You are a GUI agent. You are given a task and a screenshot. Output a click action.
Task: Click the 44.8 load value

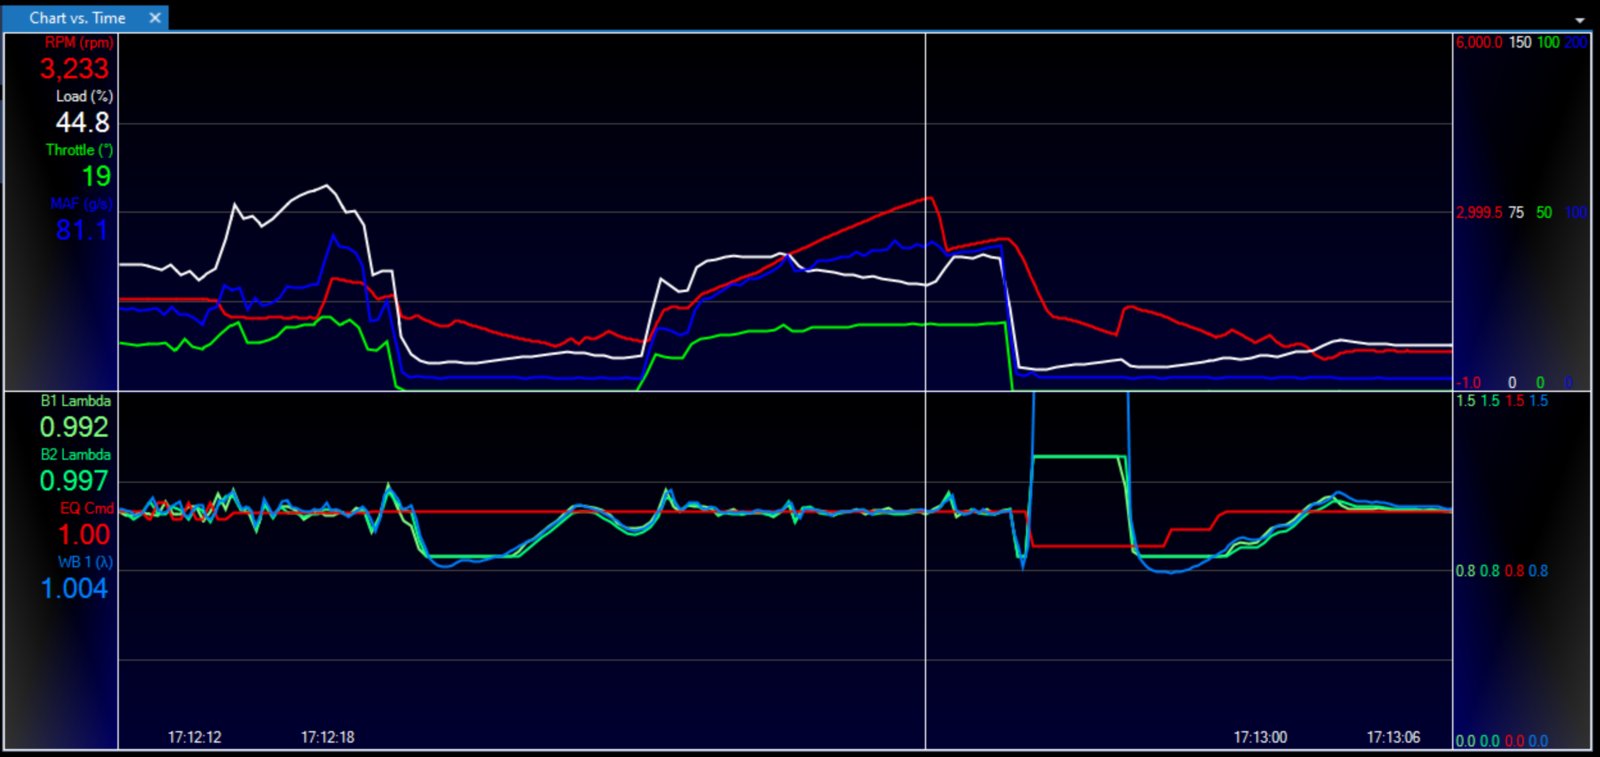click(x=82, y=123)
